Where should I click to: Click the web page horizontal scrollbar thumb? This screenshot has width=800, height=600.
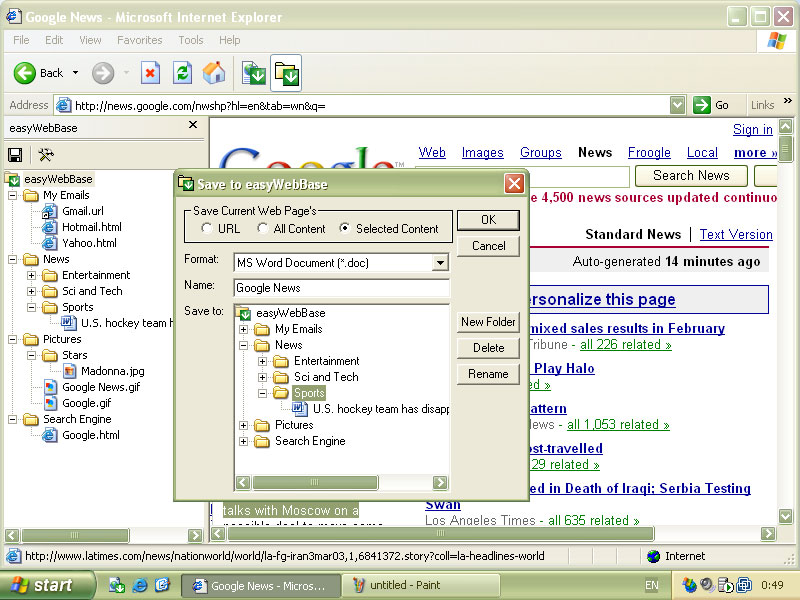pyautogui.click(x=440, y=534)
